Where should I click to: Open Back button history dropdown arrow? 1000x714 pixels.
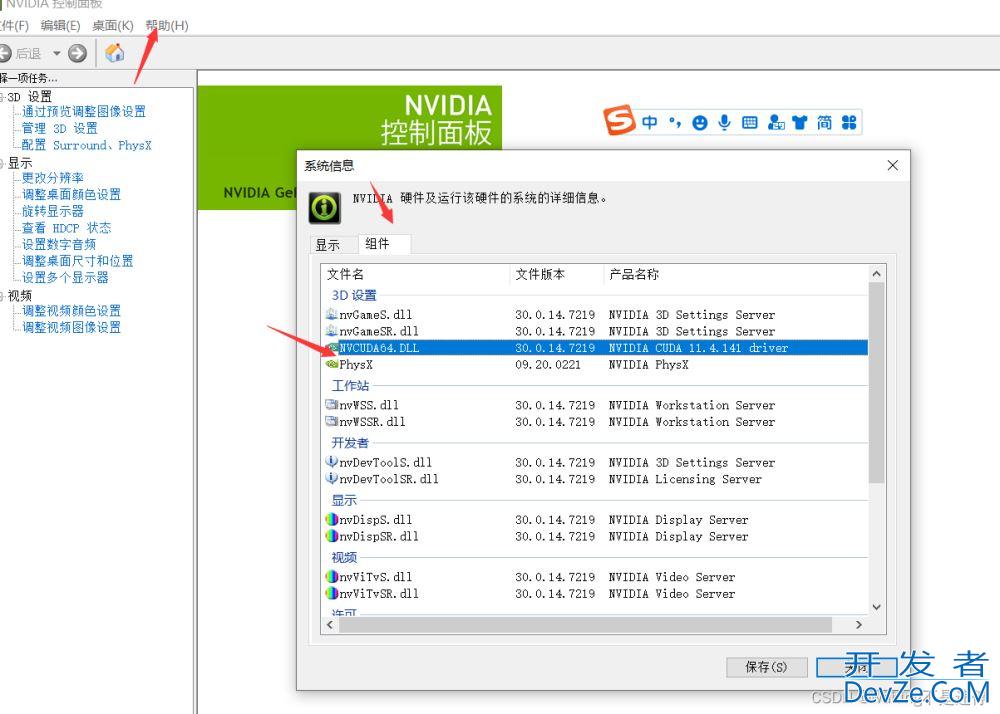click(57, 54)
